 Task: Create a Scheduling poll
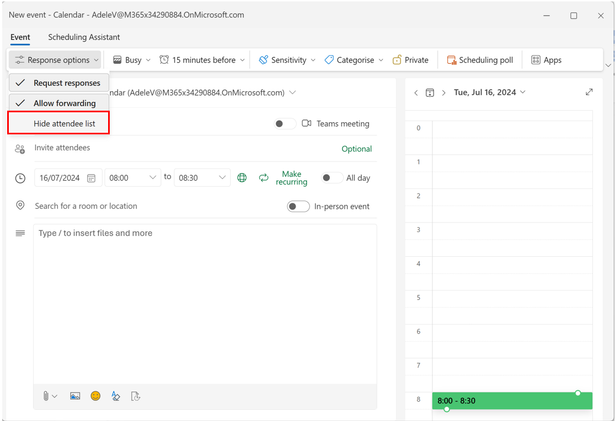pyautogui.click(x=480, y=60)
